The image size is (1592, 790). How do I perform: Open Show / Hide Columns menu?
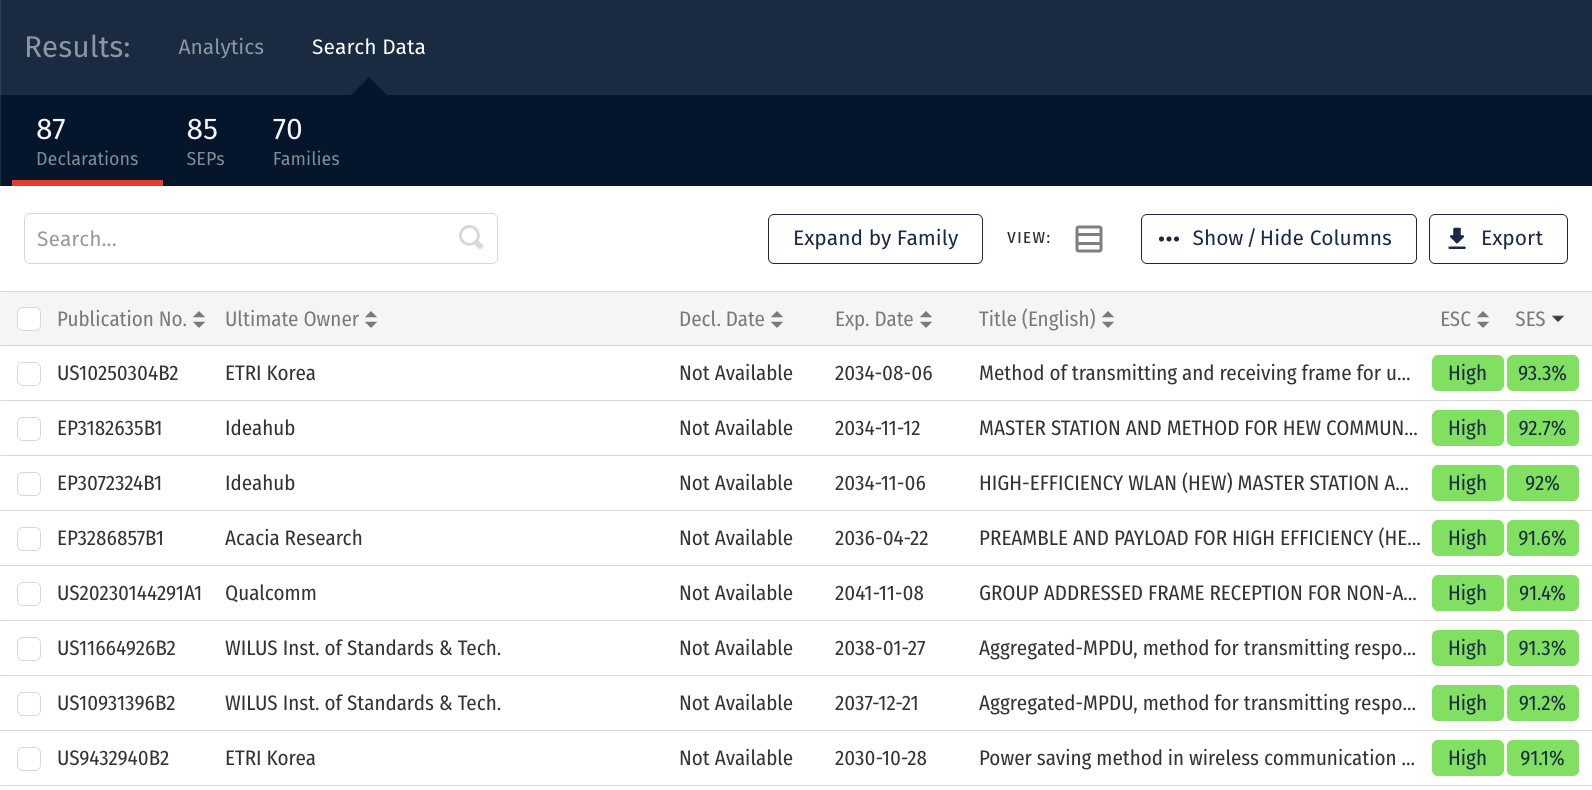1278,239
